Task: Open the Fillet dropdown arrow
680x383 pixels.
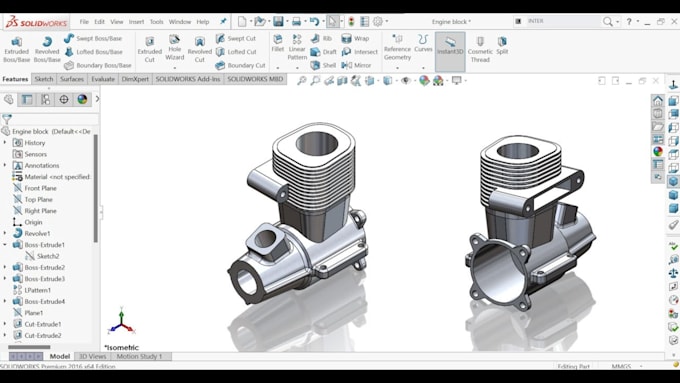Action: click(278, 68)
